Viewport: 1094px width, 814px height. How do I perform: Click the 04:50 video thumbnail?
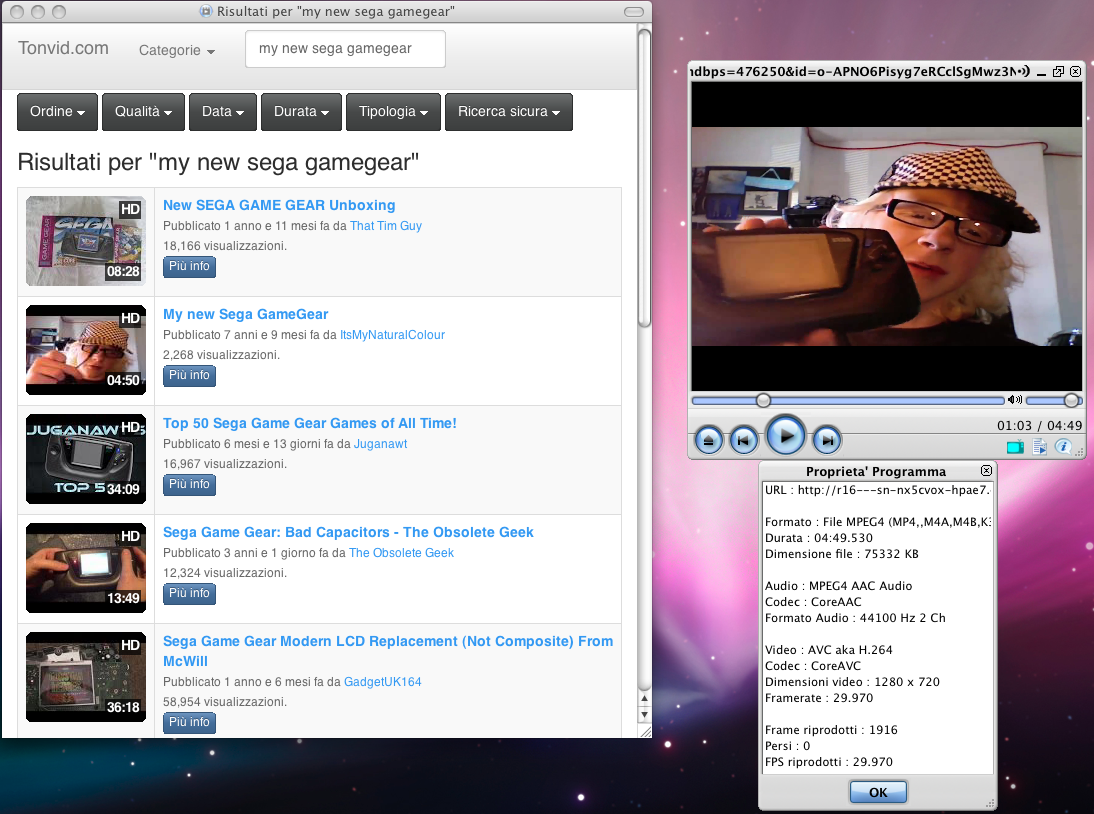click(86, 349)
